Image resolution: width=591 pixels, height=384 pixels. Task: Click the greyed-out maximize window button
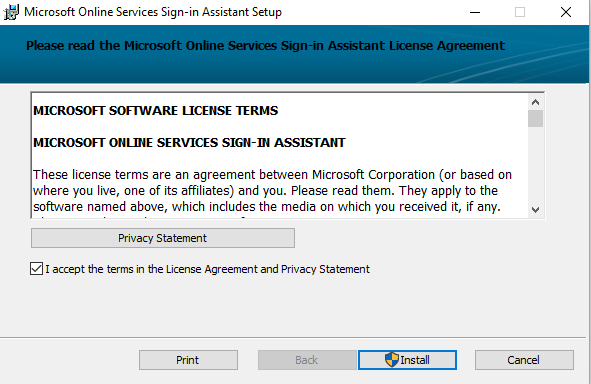pos(520,12)
